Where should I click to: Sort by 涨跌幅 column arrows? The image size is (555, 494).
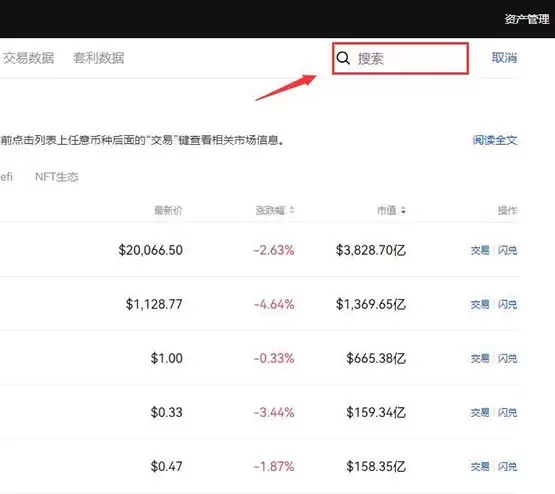click(x=292, y=211)
